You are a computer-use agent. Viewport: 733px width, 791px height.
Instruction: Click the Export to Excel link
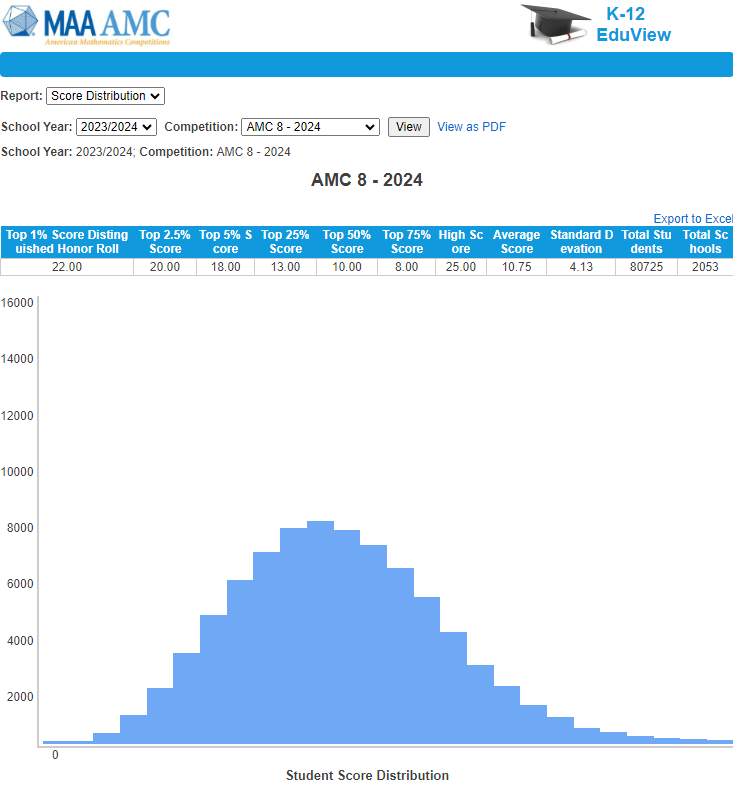[693, 218]
